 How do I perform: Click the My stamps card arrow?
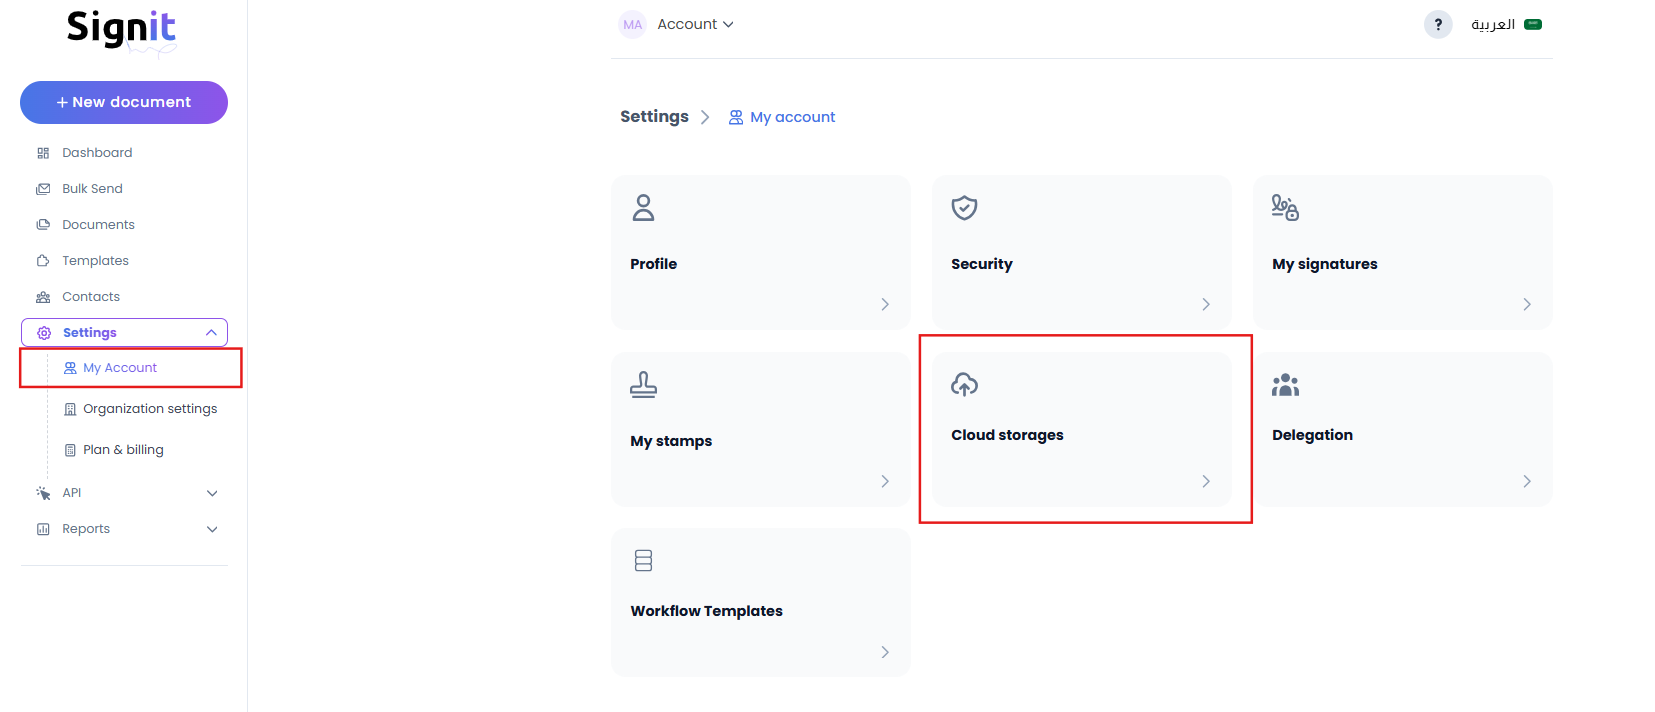[885, 481]
